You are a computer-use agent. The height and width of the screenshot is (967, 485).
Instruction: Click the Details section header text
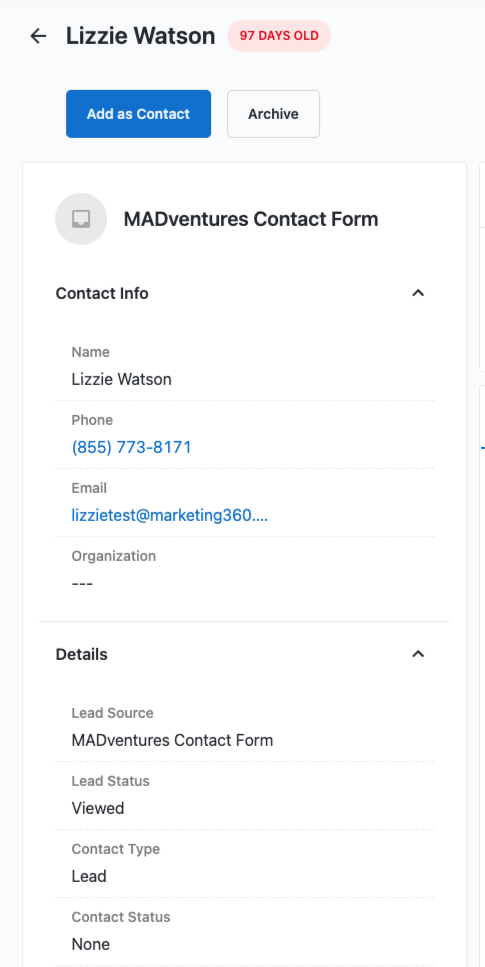point(81,654)
